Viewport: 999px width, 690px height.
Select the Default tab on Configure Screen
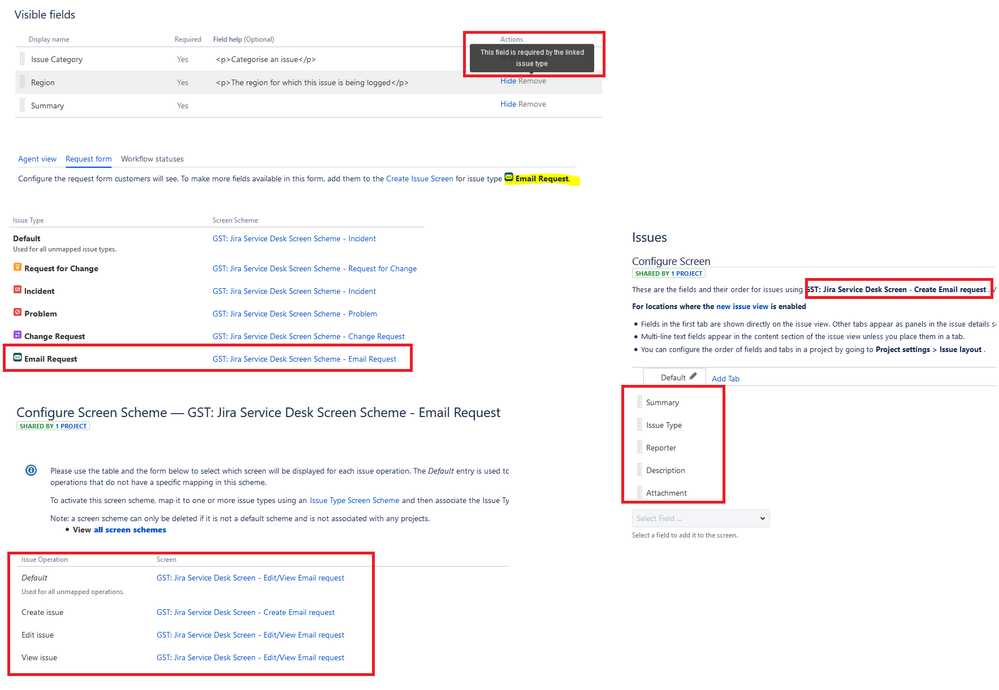[673, 378]
